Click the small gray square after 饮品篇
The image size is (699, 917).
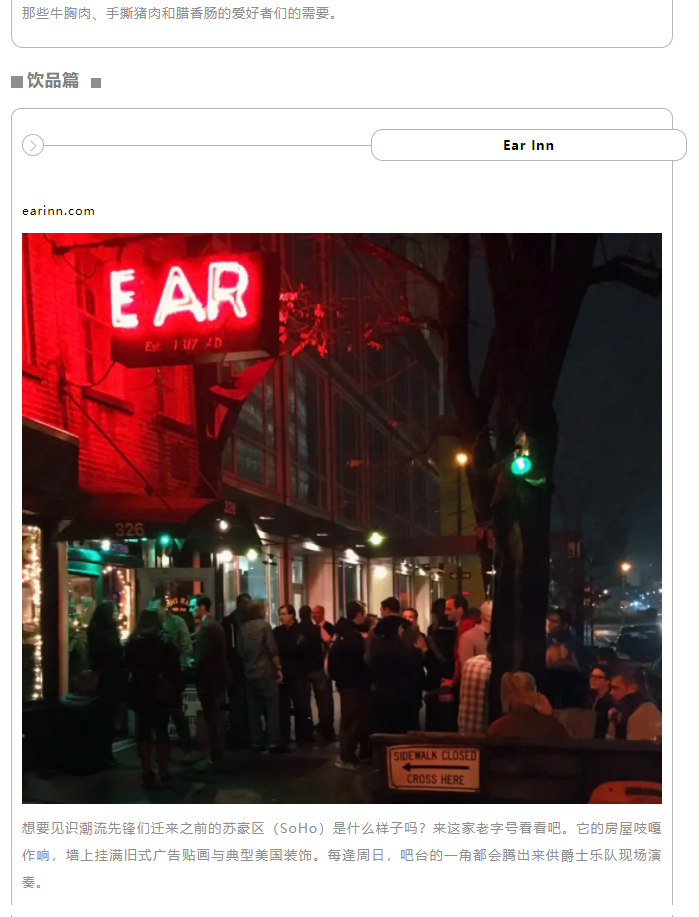coord(96,83)
